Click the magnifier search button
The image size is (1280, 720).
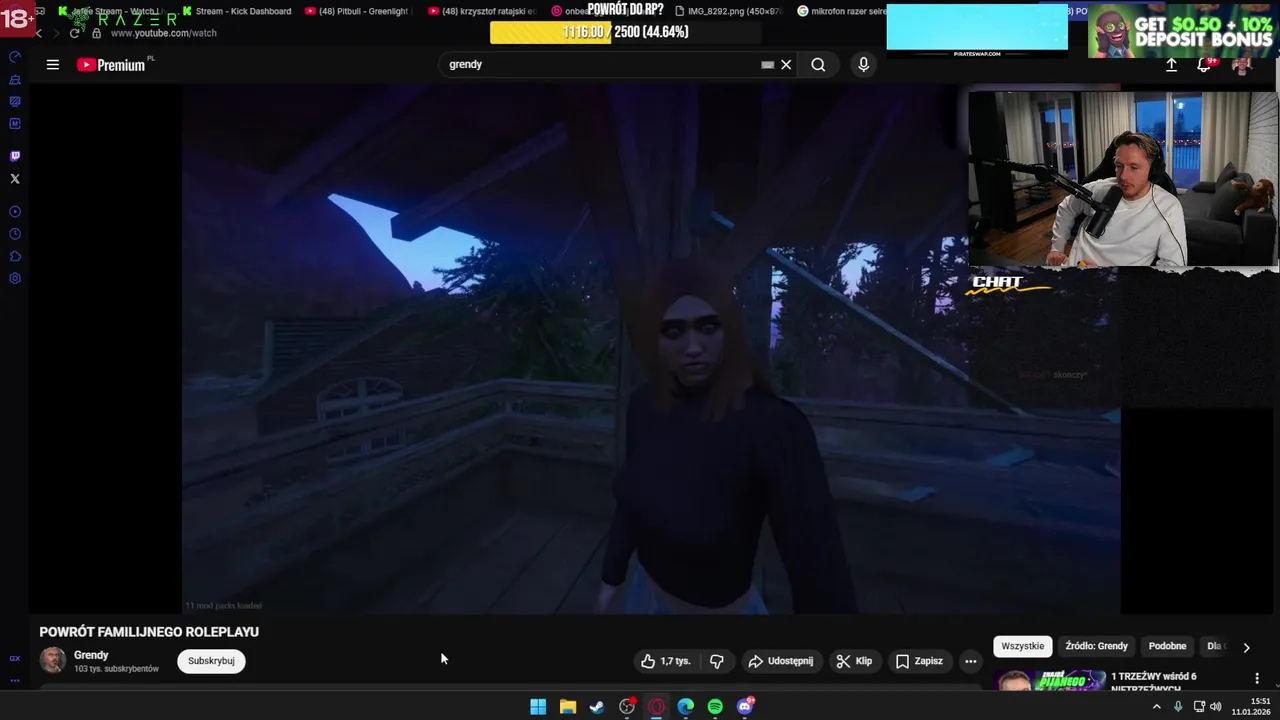(818, 65)
